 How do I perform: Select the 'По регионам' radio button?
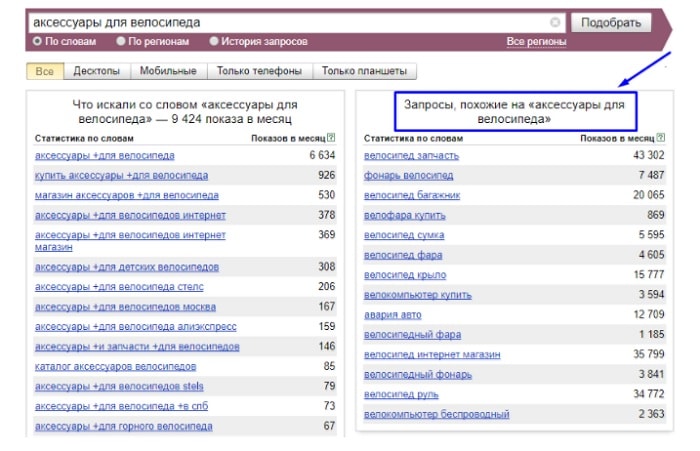(x=121, y=42)
